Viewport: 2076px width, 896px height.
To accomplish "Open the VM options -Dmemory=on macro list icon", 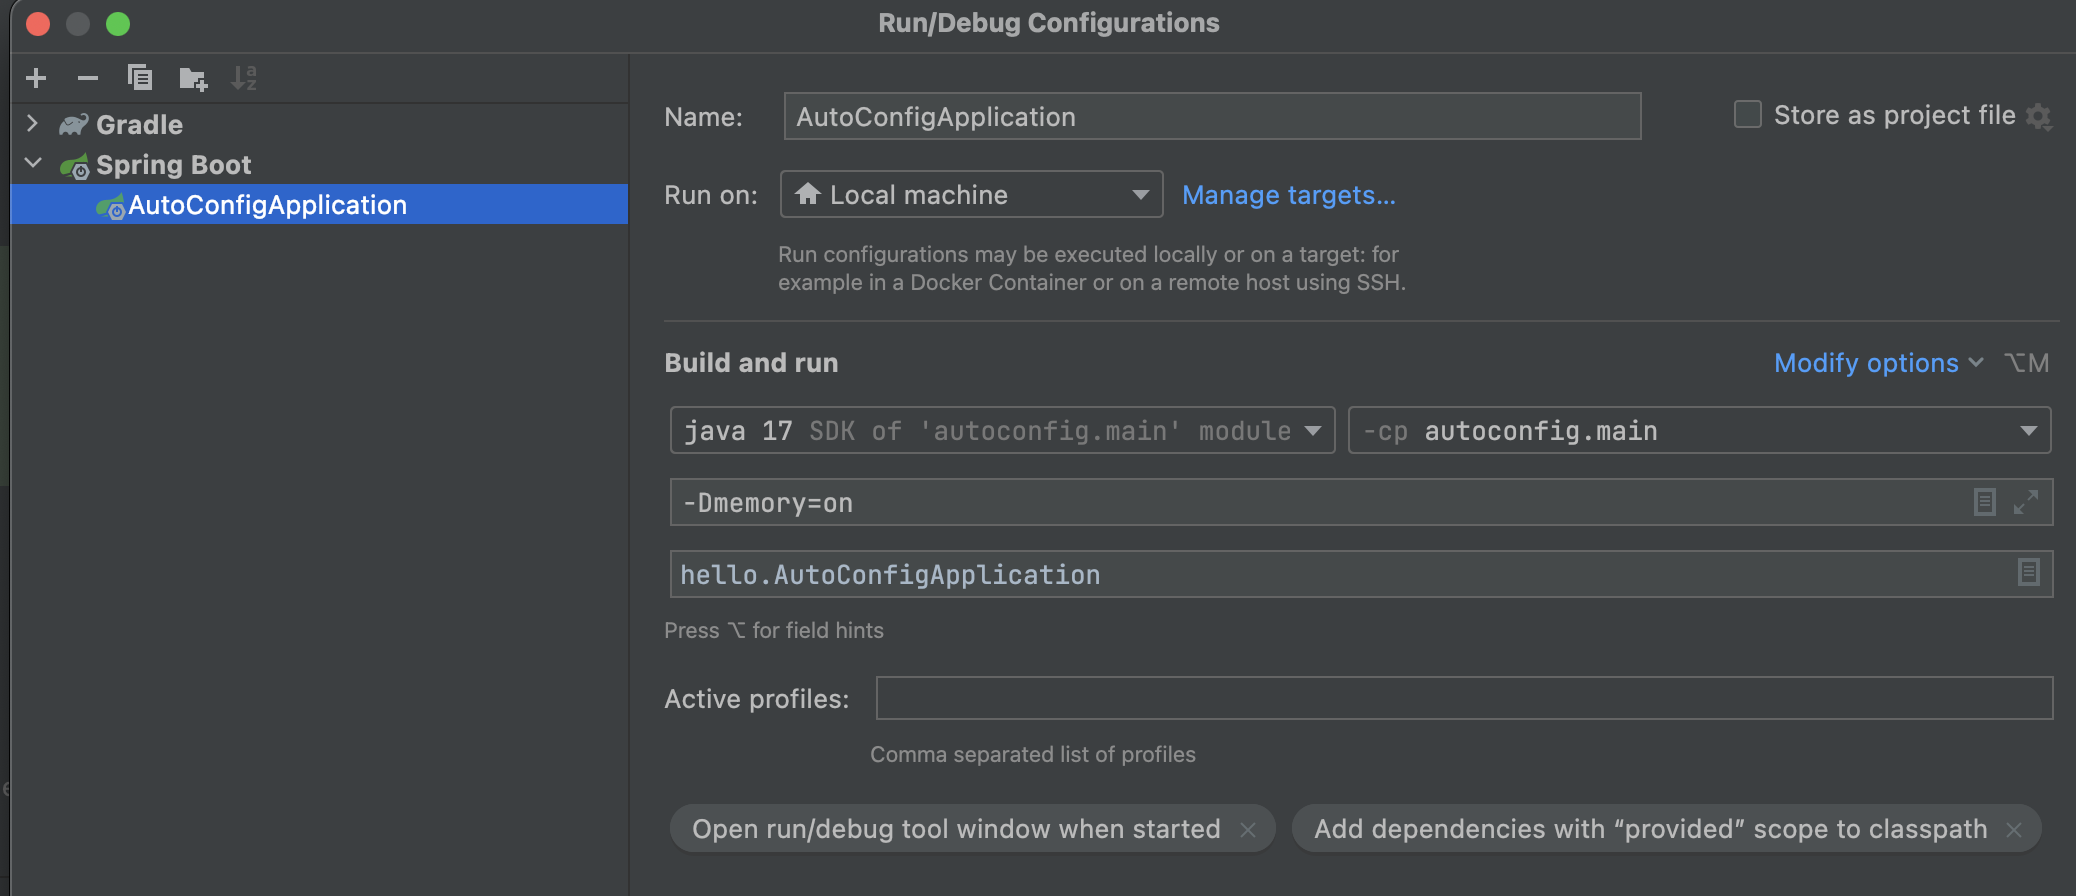I will (x=1985, y=502).
